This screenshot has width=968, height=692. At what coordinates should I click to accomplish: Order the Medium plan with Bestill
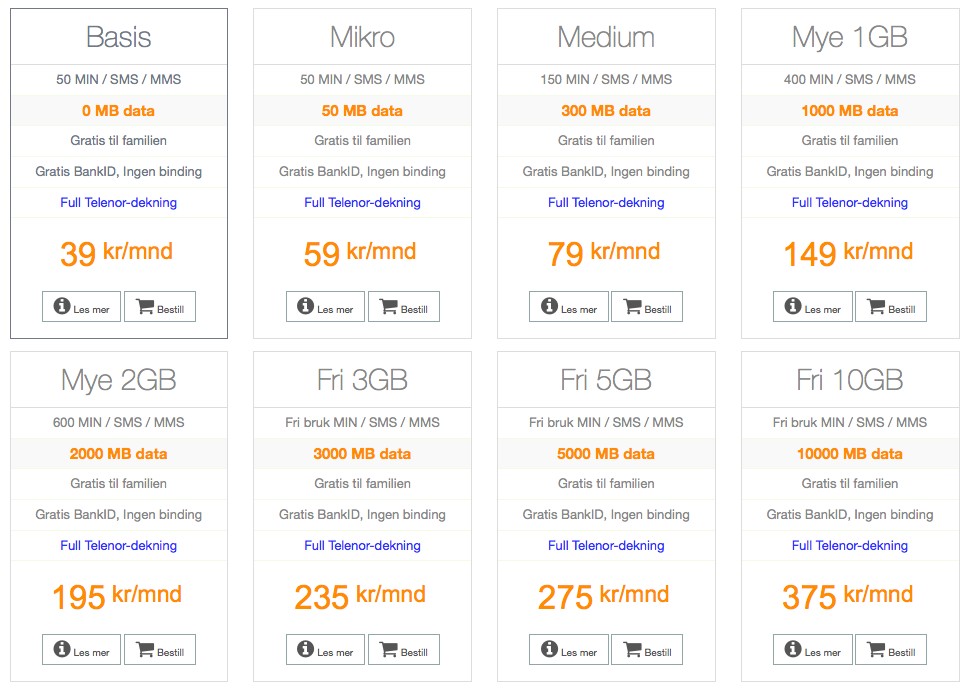tap(647, 307)
